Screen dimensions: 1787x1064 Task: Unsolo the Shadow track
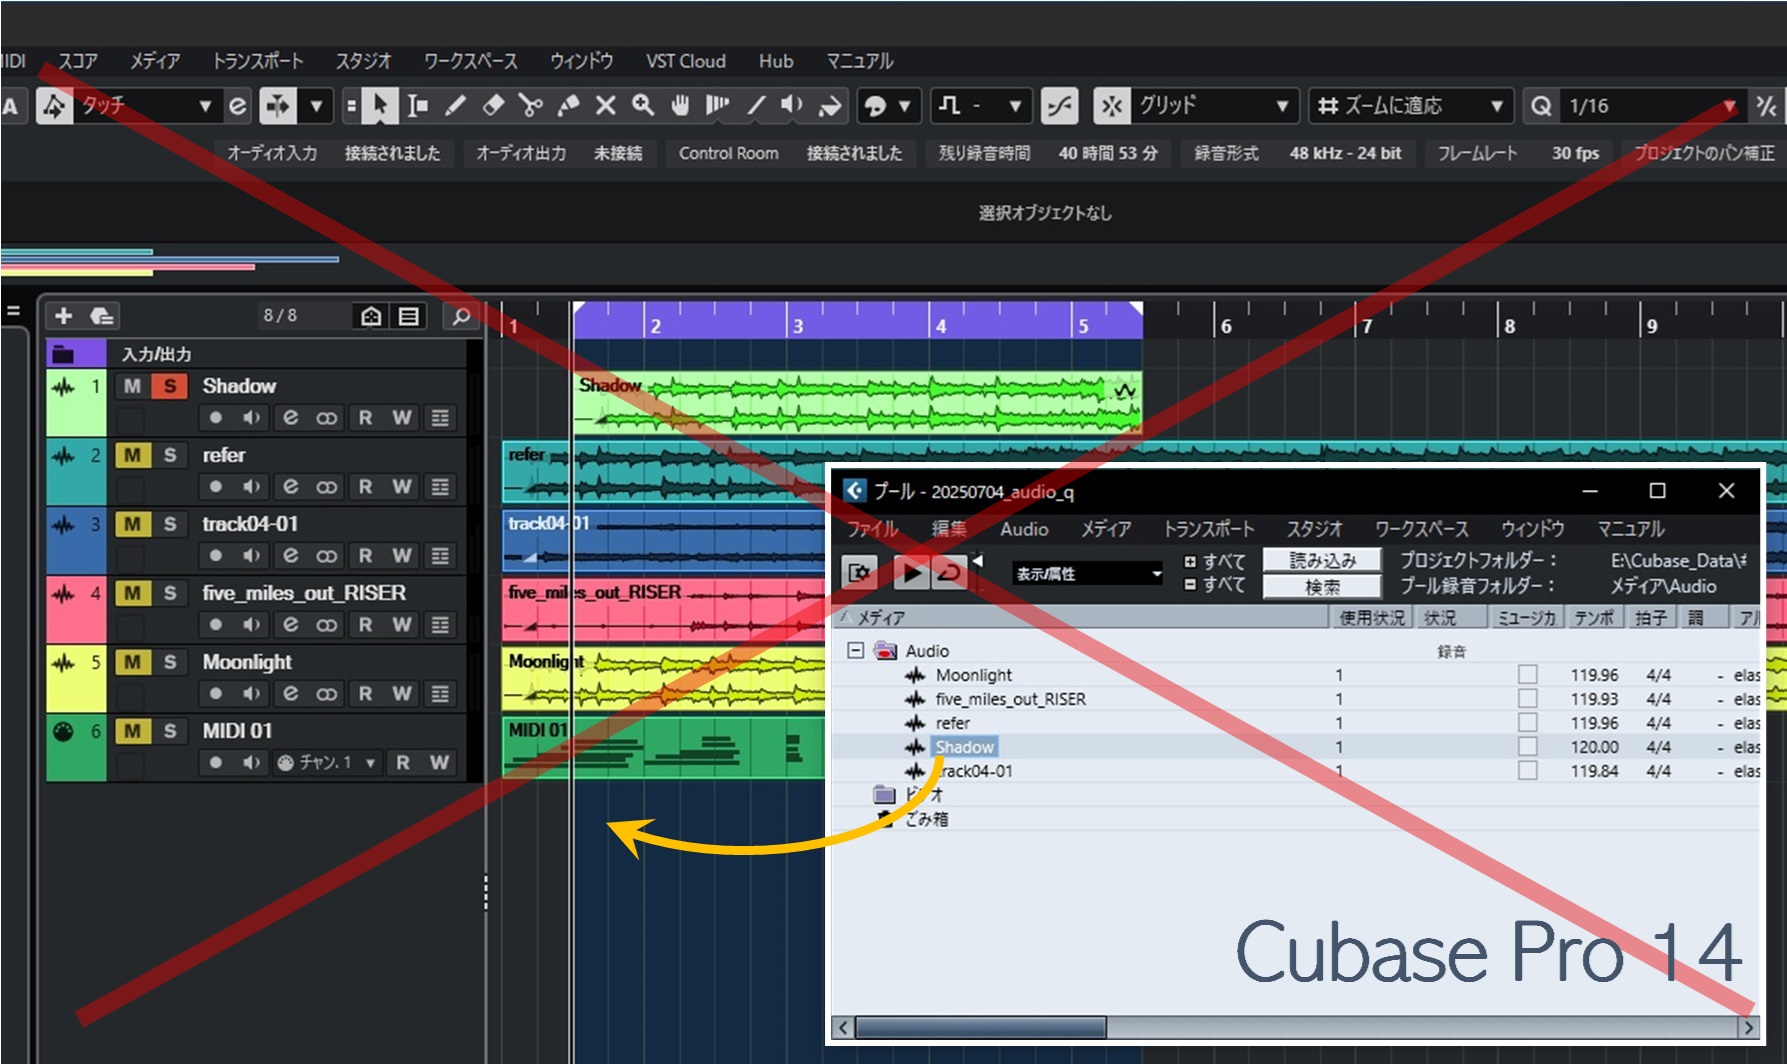[170, 386]
